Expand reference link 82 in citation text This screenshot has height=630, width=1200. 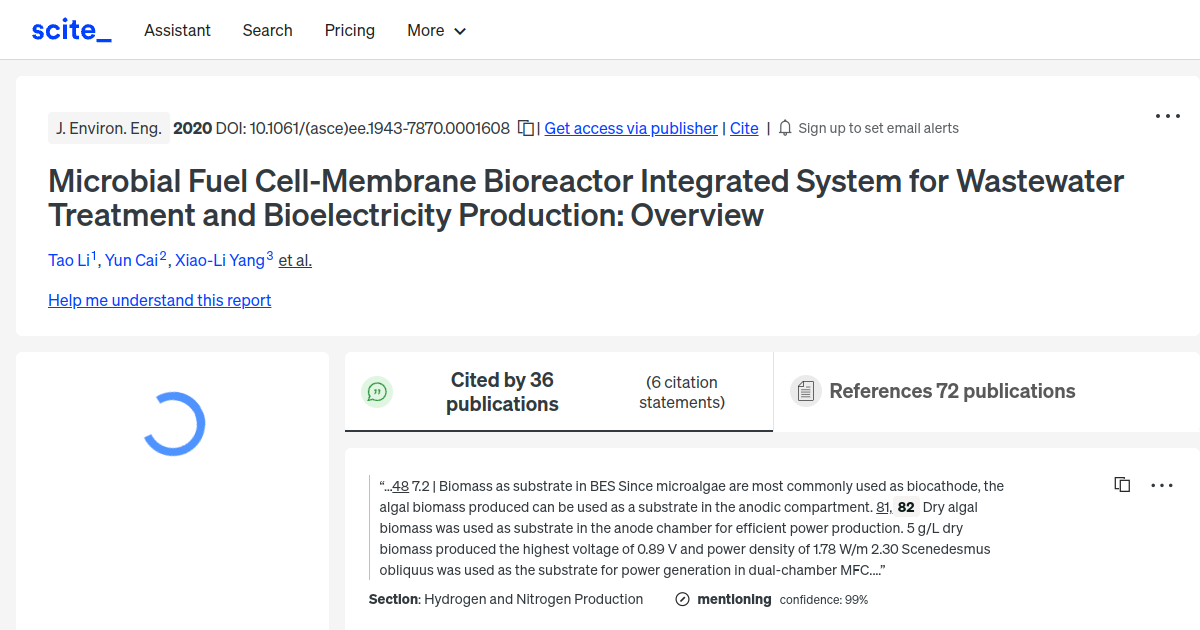905,507
